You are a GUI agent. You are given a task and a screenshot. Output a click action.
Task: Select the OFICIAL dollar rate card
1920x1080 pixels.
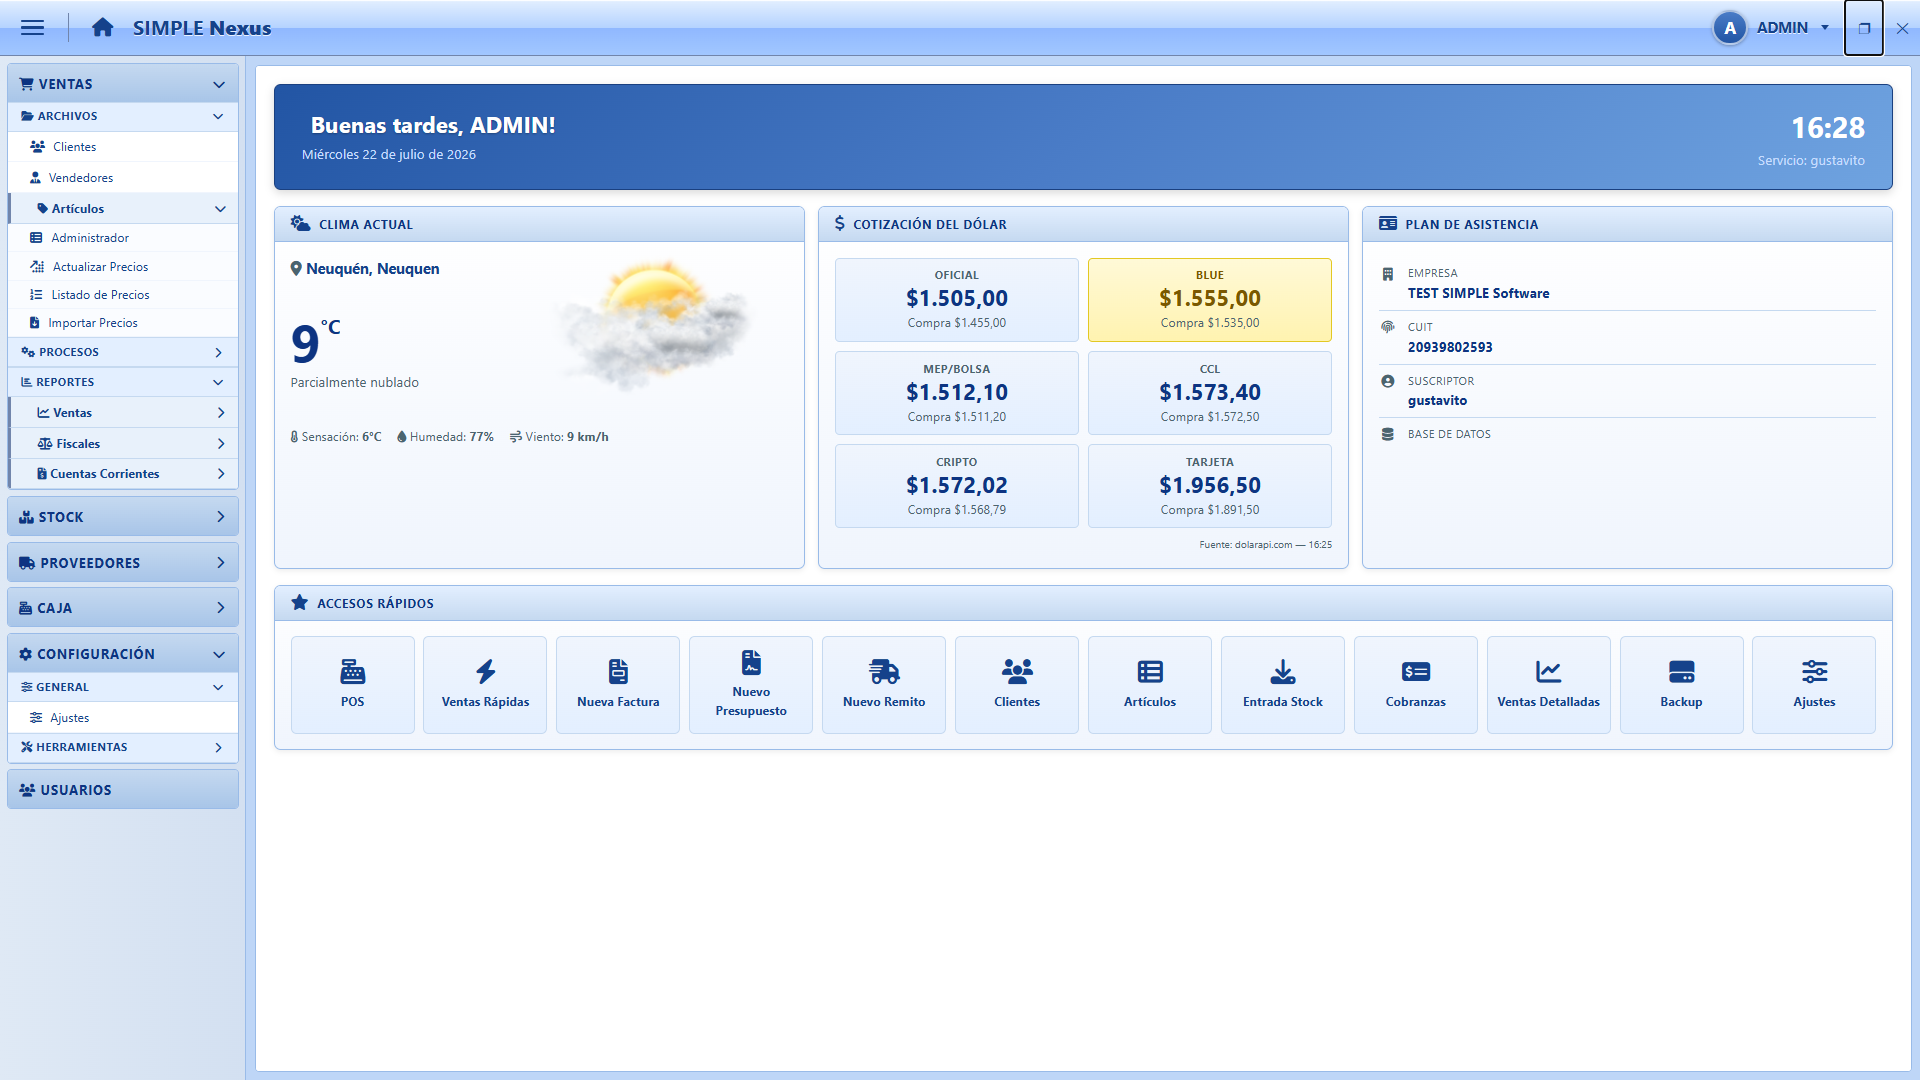click(x=957, y=300)
